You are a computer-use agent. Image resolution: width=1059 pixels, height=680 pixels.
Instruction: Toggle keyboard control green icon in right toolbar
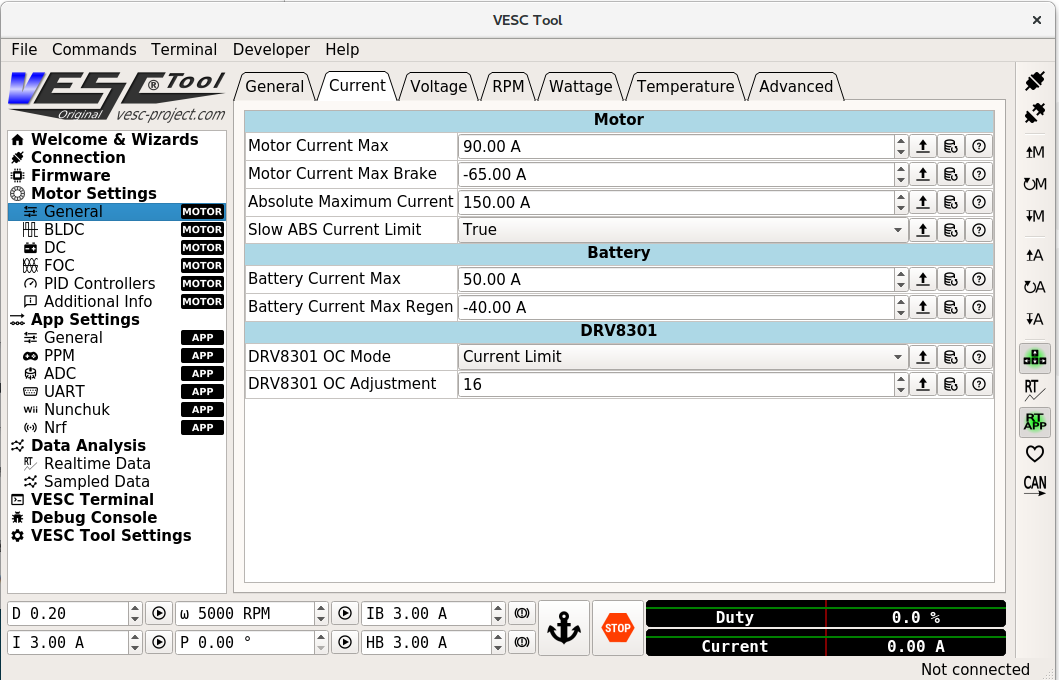[1034, 358]
